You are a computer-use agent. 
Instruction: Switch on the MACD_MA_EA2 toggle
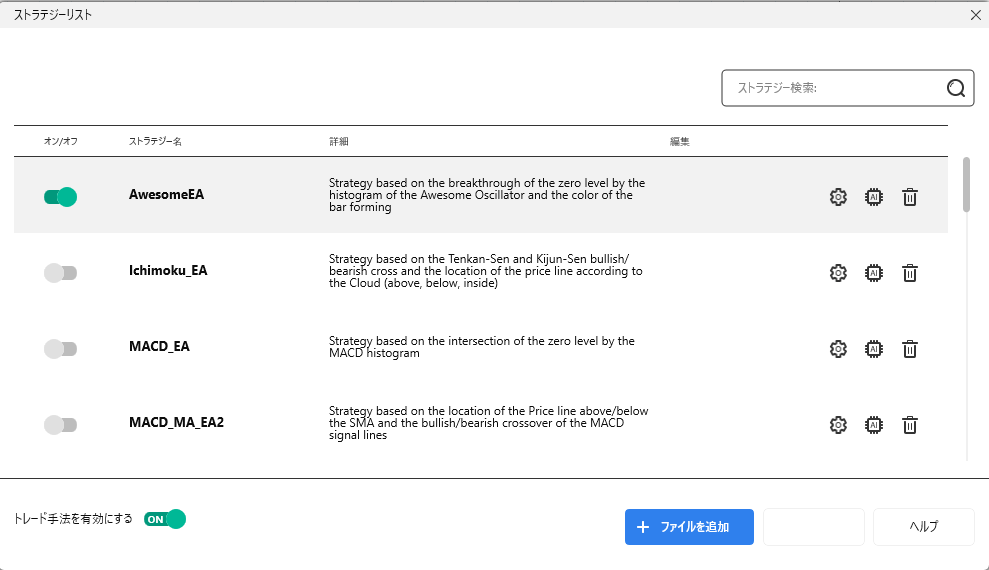[x=61, y=425]
